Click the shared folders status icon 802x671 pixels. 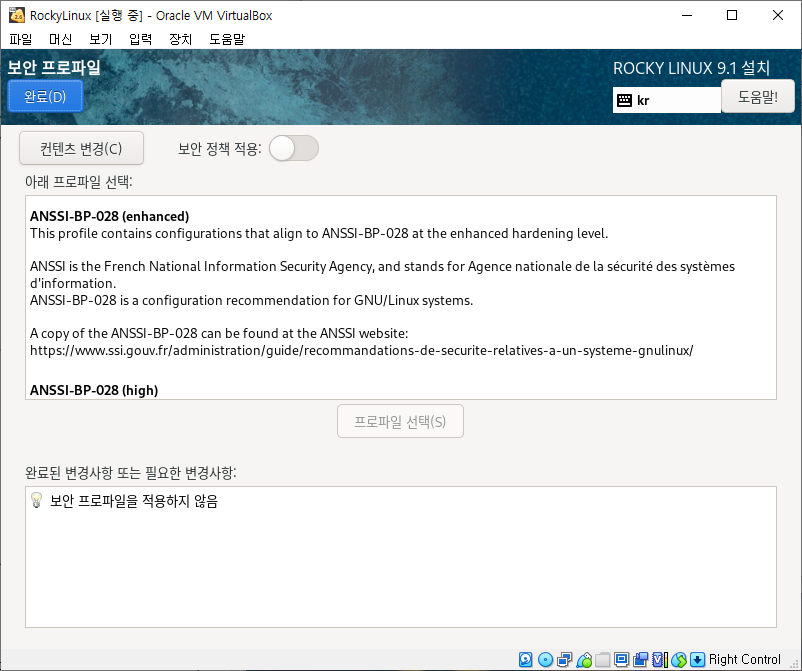click(x=603, y=659)
